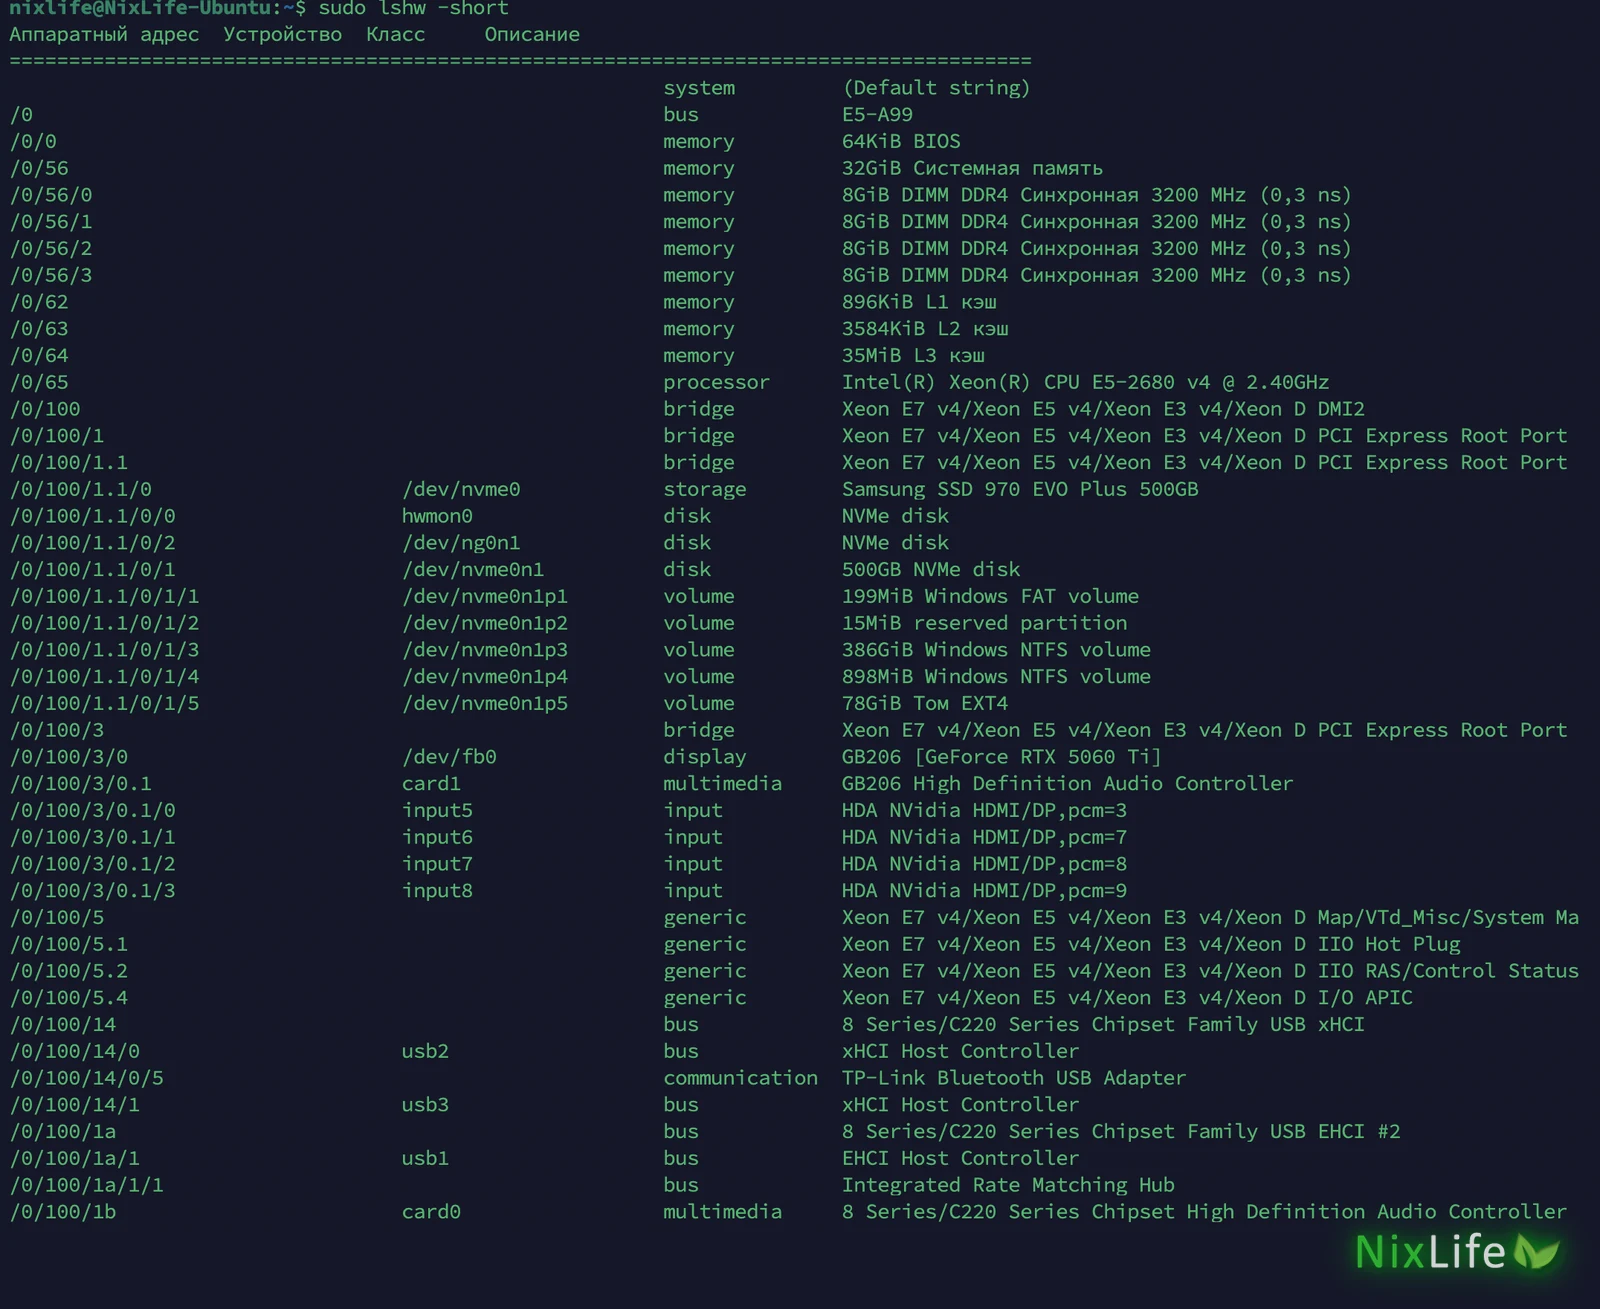
Task: Click the 'USB xHCI' chipset description
Action: tap(1103, 1025)
